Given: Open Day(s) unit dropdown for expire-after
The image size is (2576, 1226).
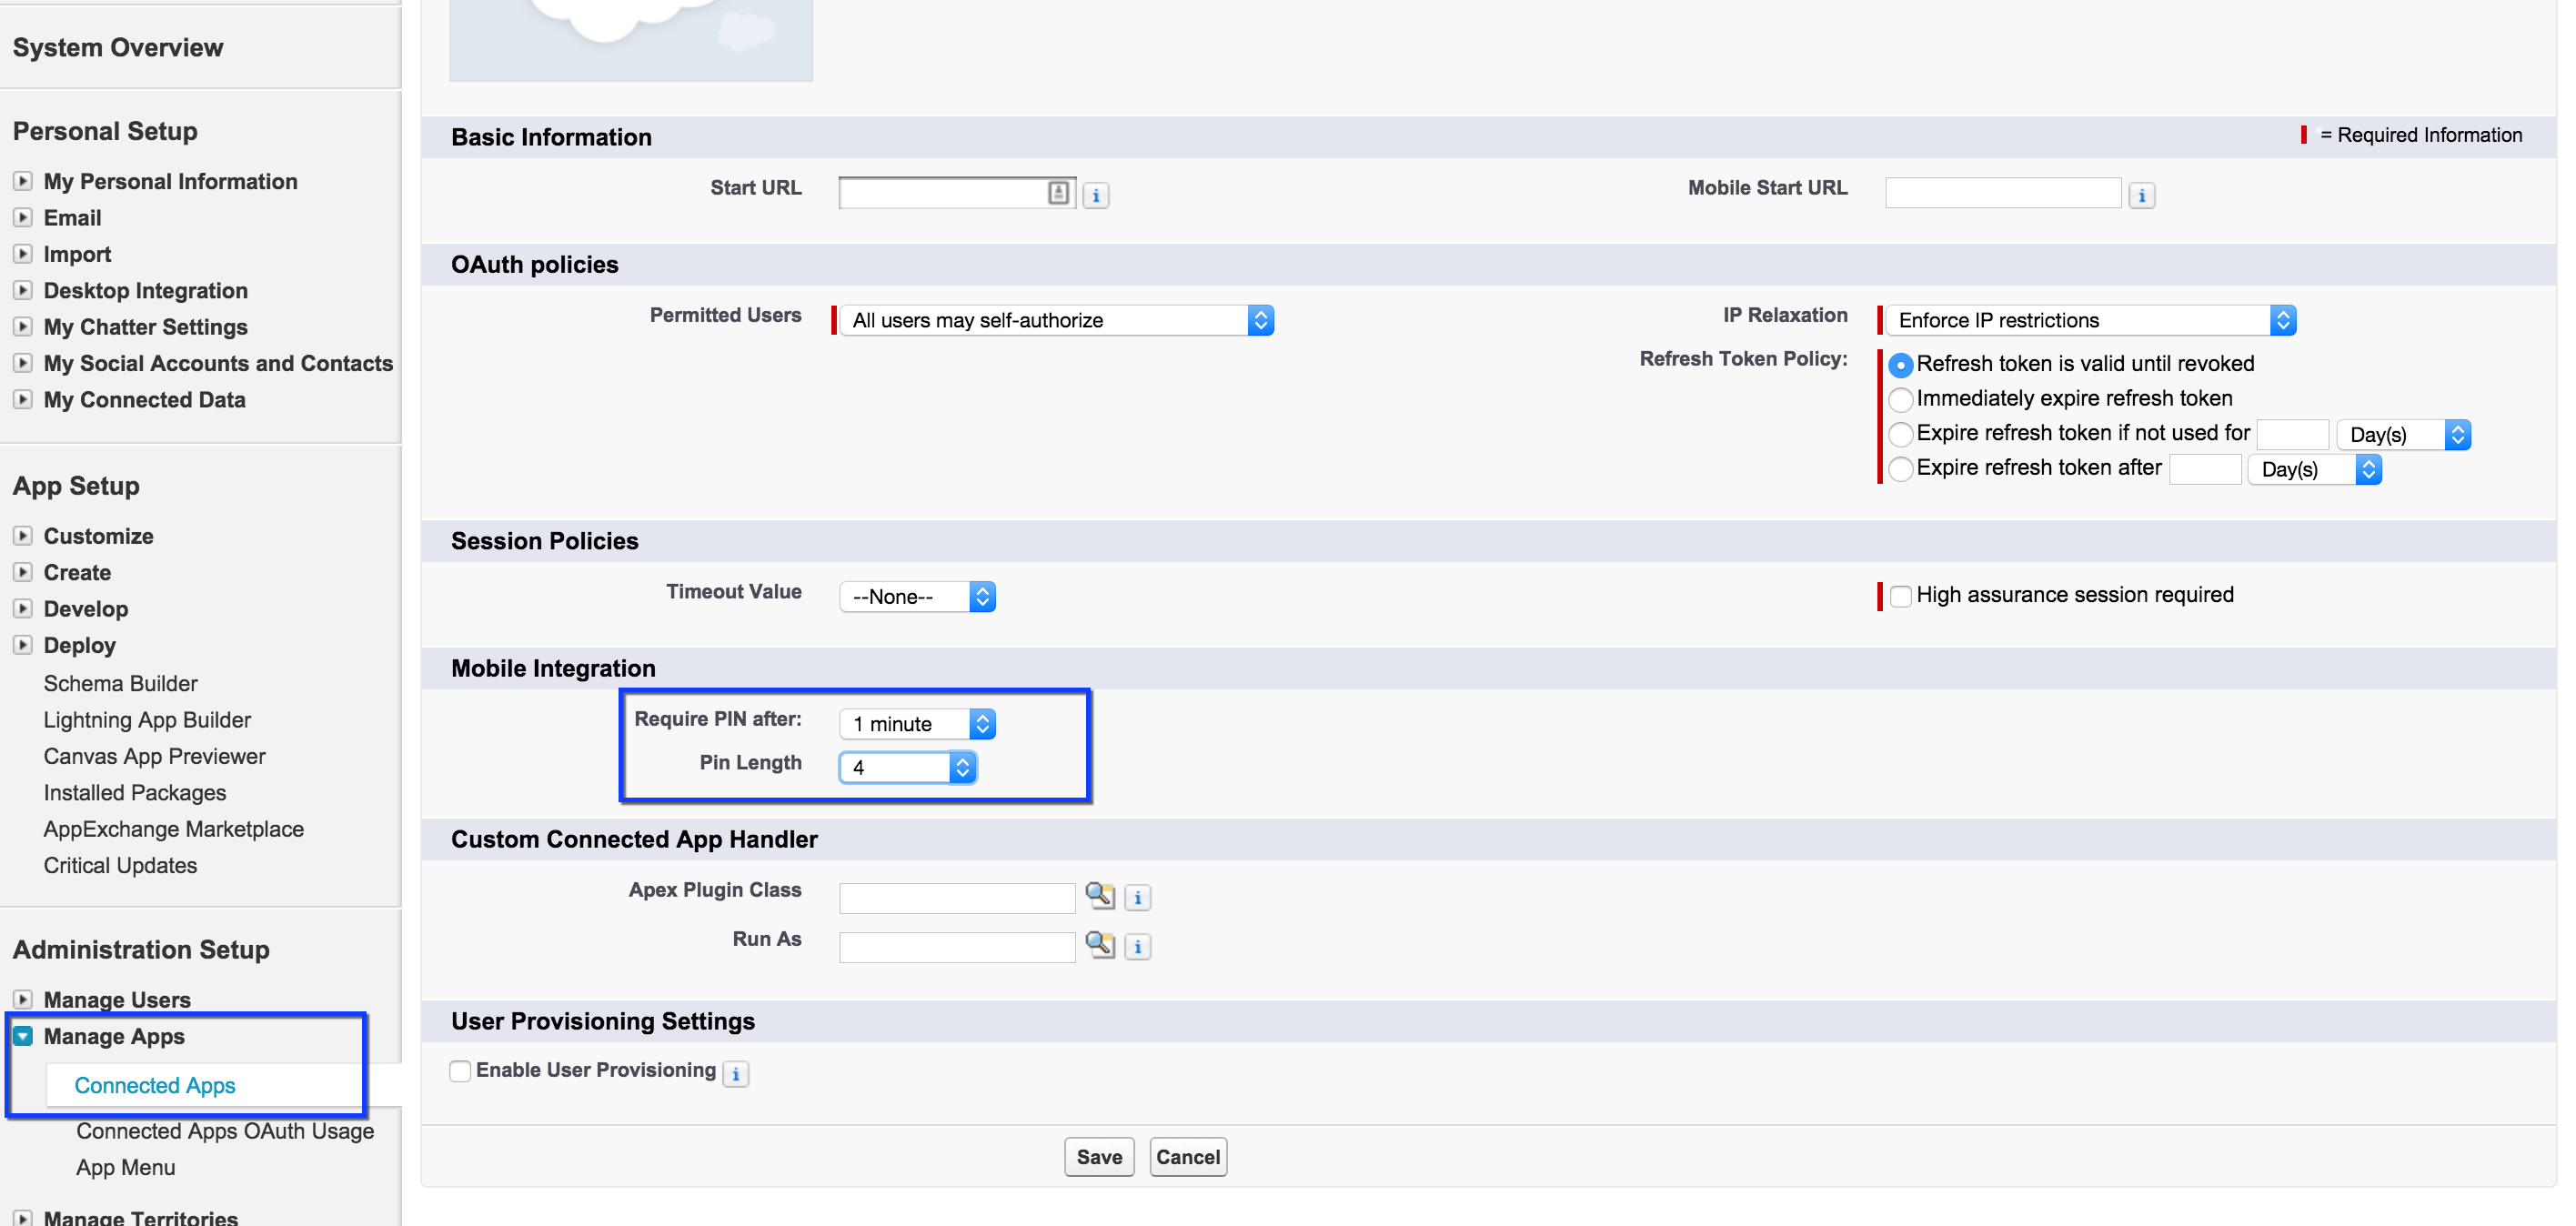Looking at the screenshot, I should (2315, 469).
